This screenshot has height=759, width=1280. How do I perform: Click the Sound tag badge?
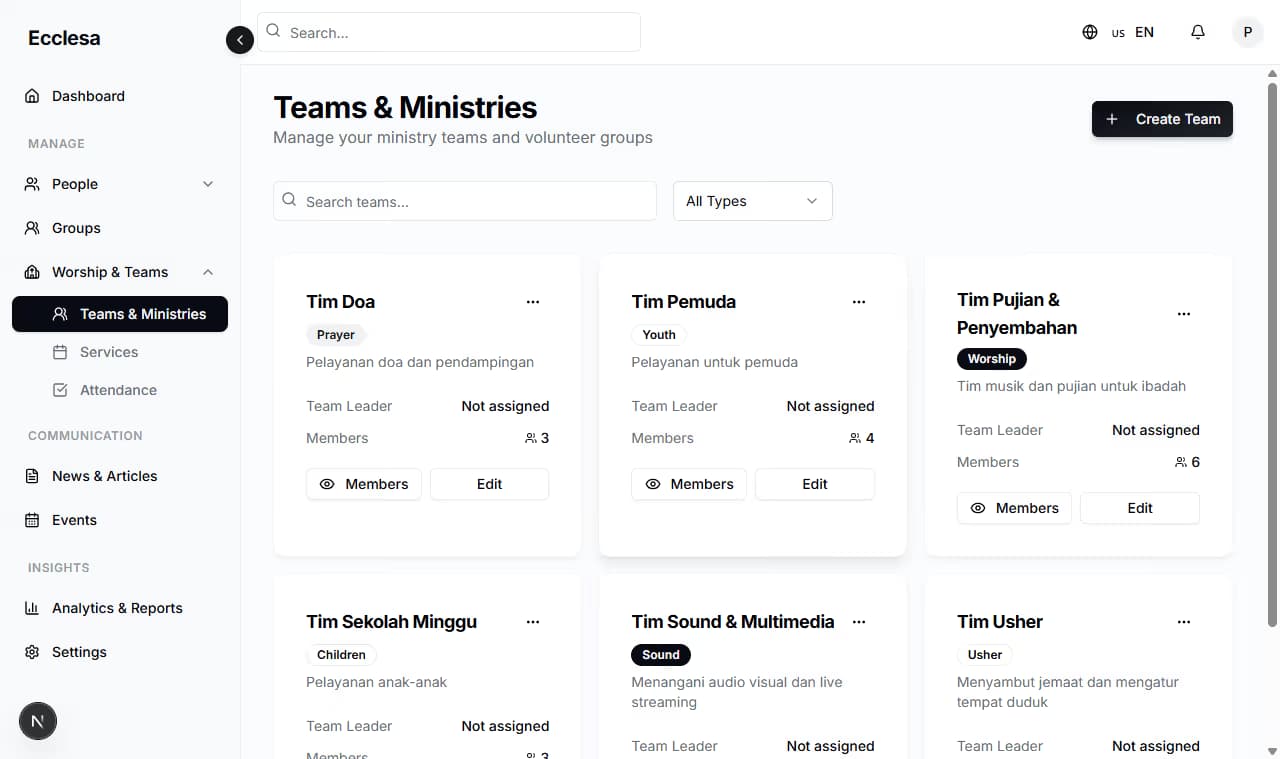click(x=661, y=655)
